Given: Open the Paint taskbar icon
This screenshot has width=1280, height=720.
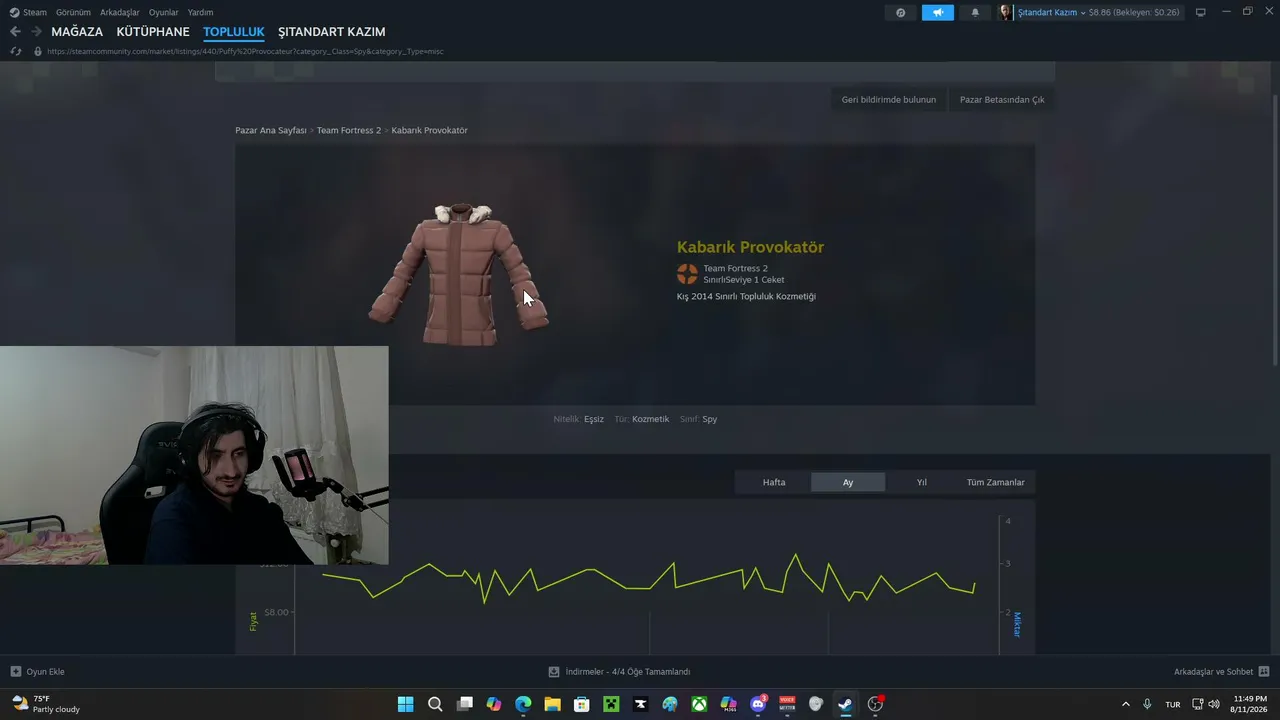Looking at the screenshot, I should tap(670, 704).
